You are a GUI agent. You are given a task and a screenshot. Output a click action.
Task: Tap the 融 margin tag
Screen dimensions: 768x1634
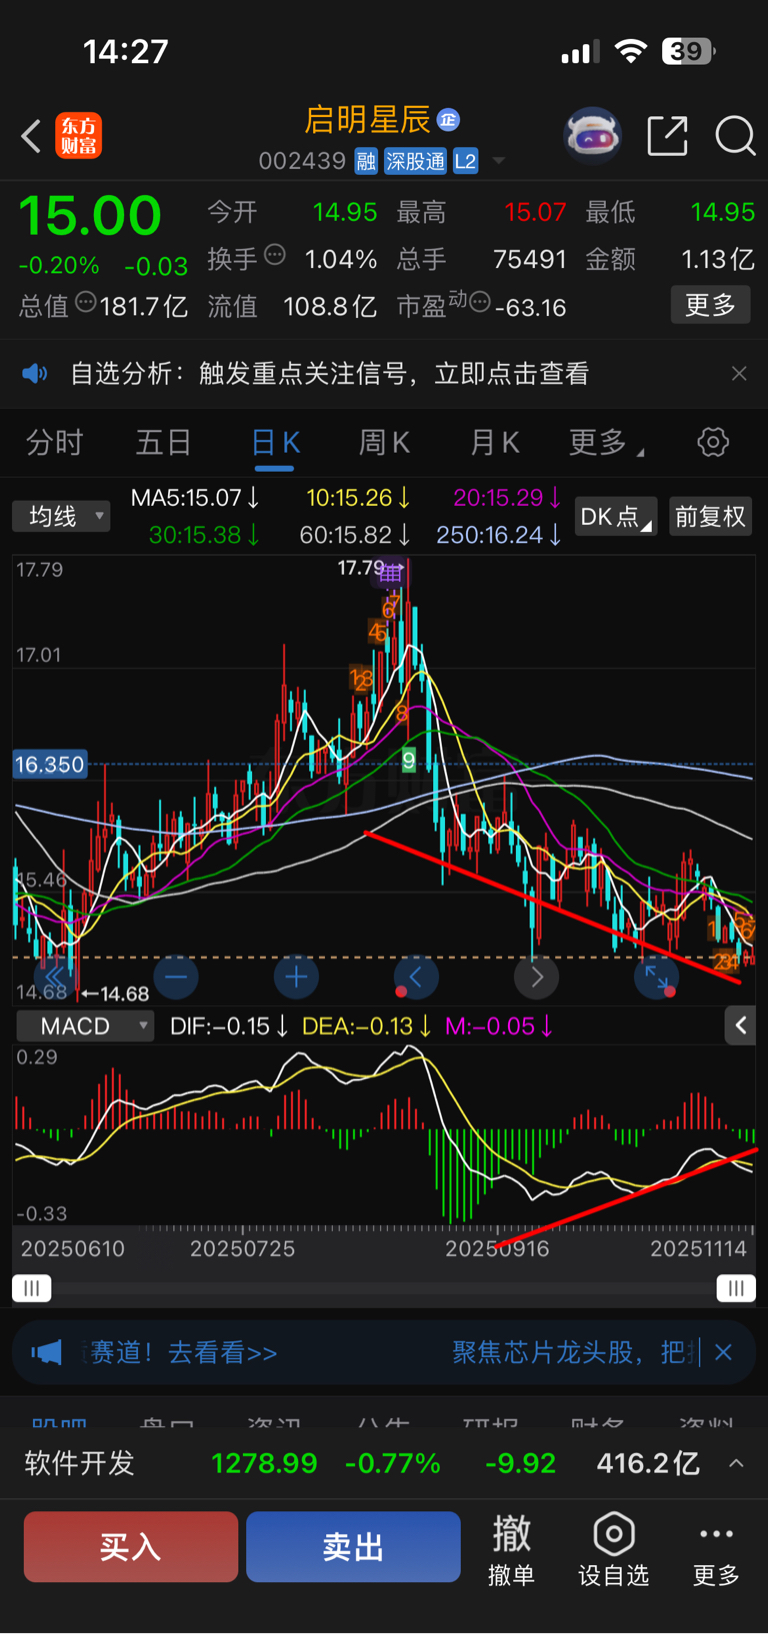pos(366,161)
